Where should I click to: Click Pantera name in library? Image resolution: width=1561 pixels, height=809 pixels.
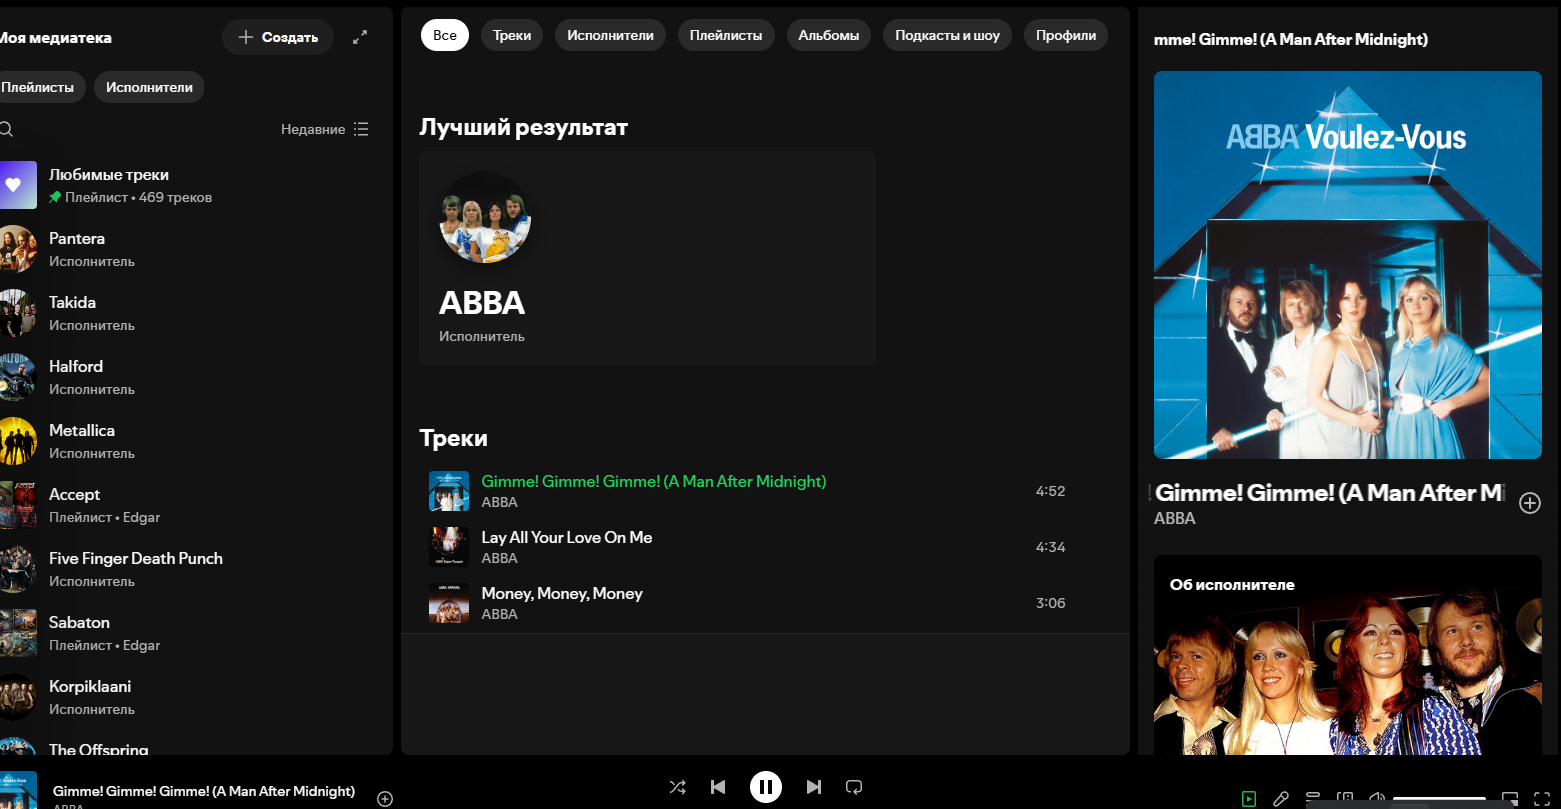77,238
